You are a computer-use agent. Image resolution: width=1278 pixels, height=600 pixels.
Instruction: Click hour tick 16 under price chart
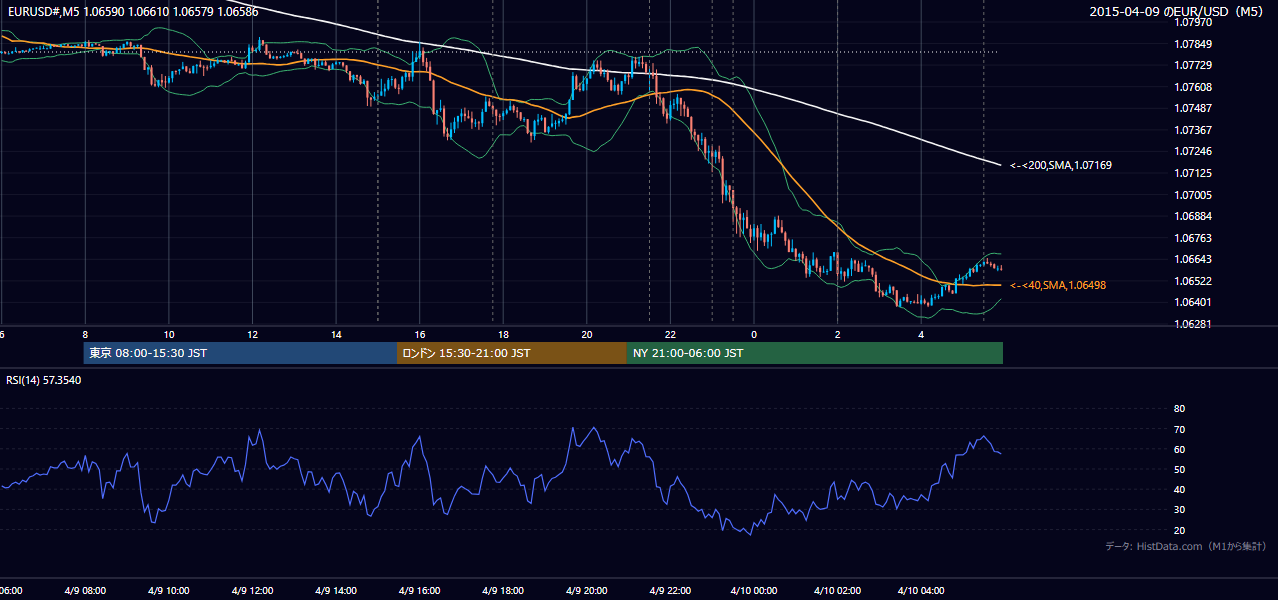click(420, 334)
